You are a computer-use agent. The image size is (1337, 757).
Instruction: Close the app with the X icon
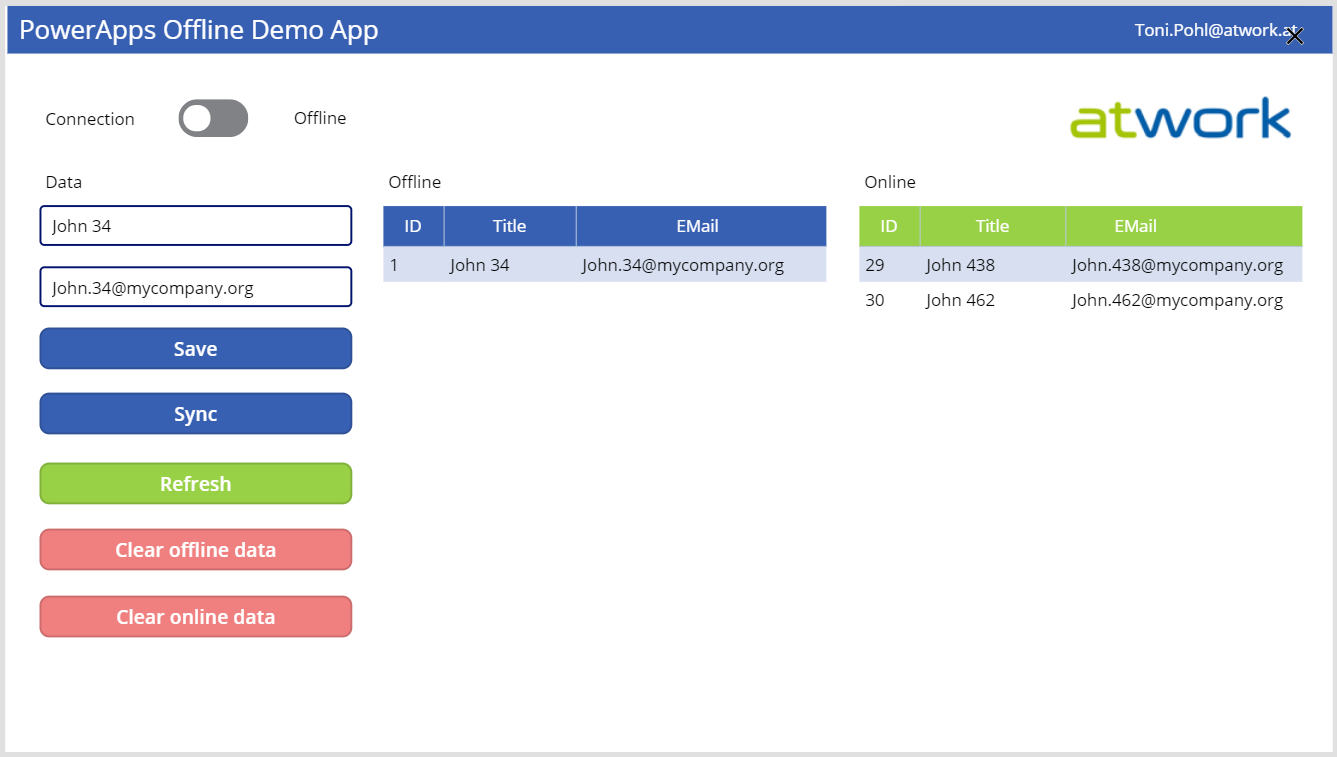click(x=1295, y=37)
